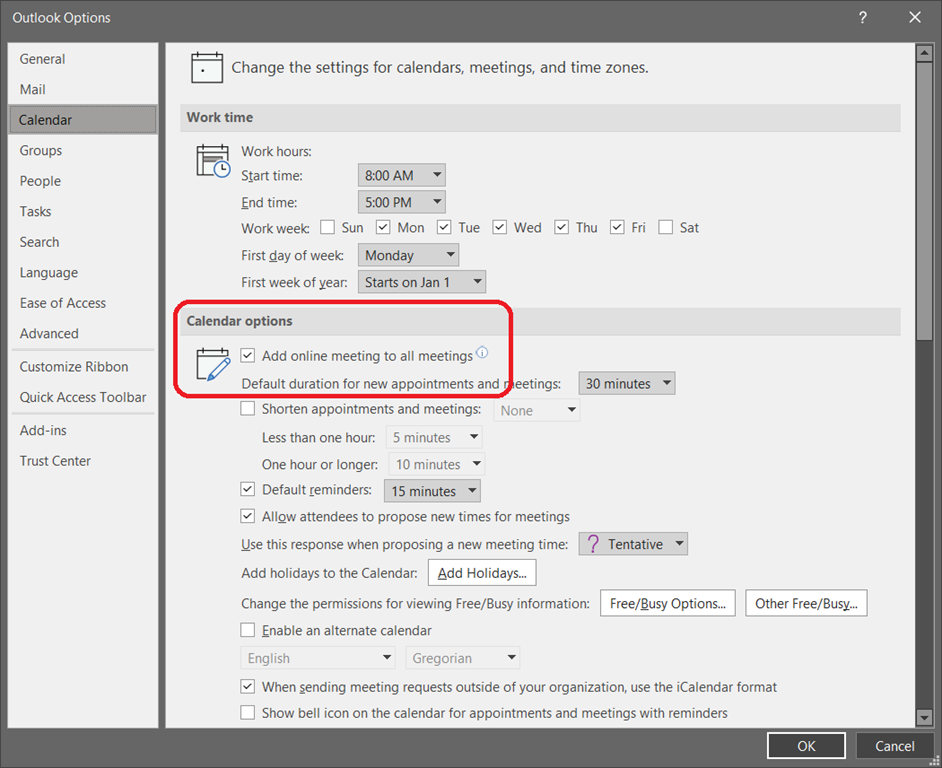The height and width of the screenshot is (768, 942).
Task: Click the Help question mark icon
Action: tap(862, 17)
